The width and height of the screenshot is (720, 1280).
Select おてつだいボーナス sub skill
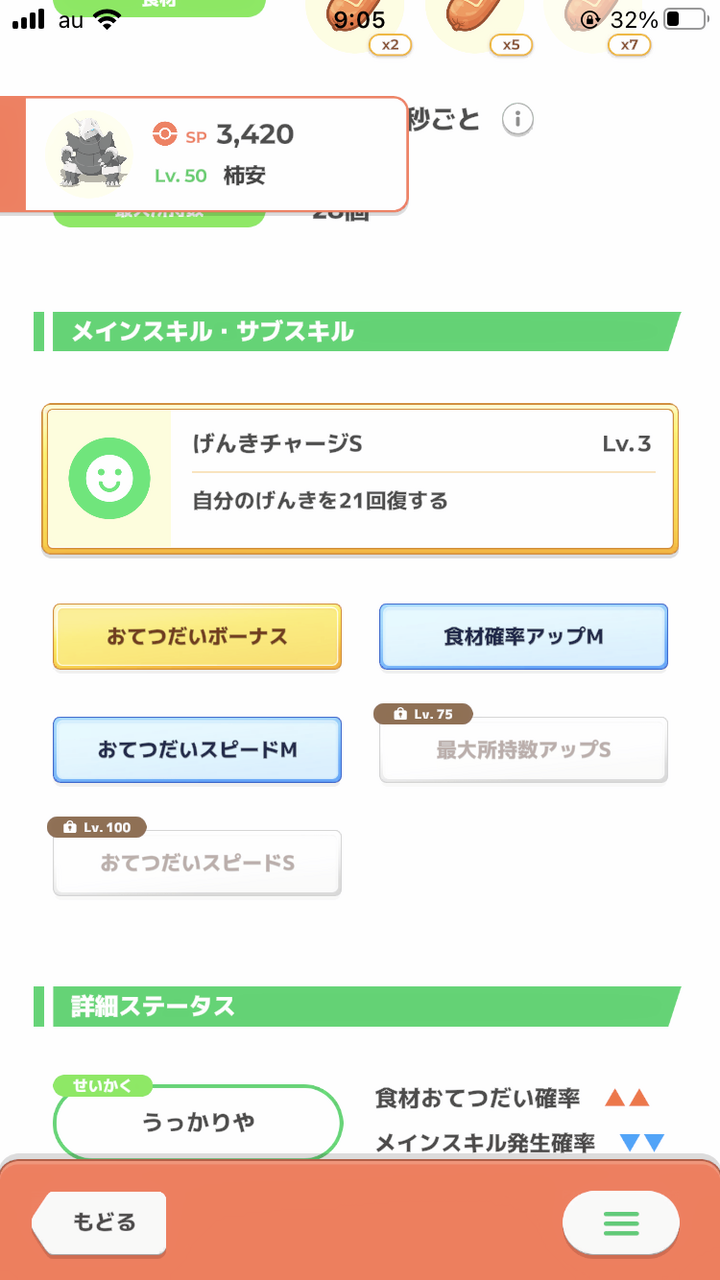(x=197, y=636)
